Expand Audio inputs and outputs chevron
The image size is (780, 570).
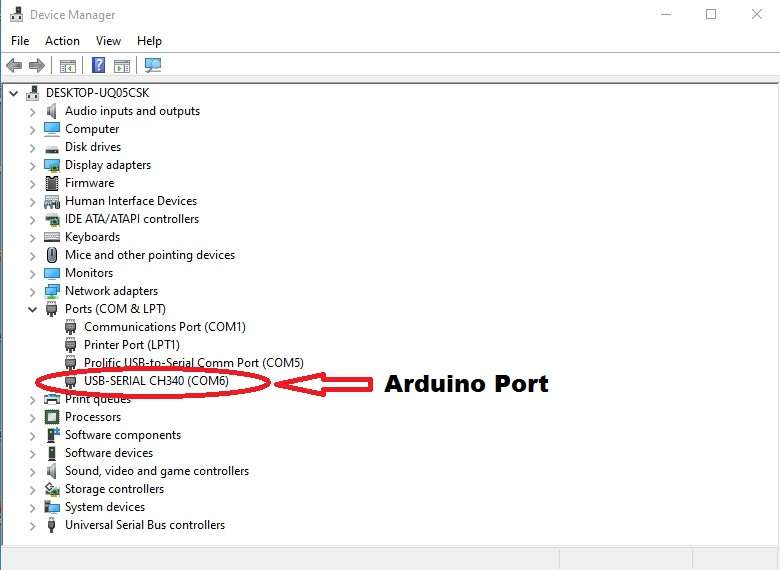click(33, 112)
